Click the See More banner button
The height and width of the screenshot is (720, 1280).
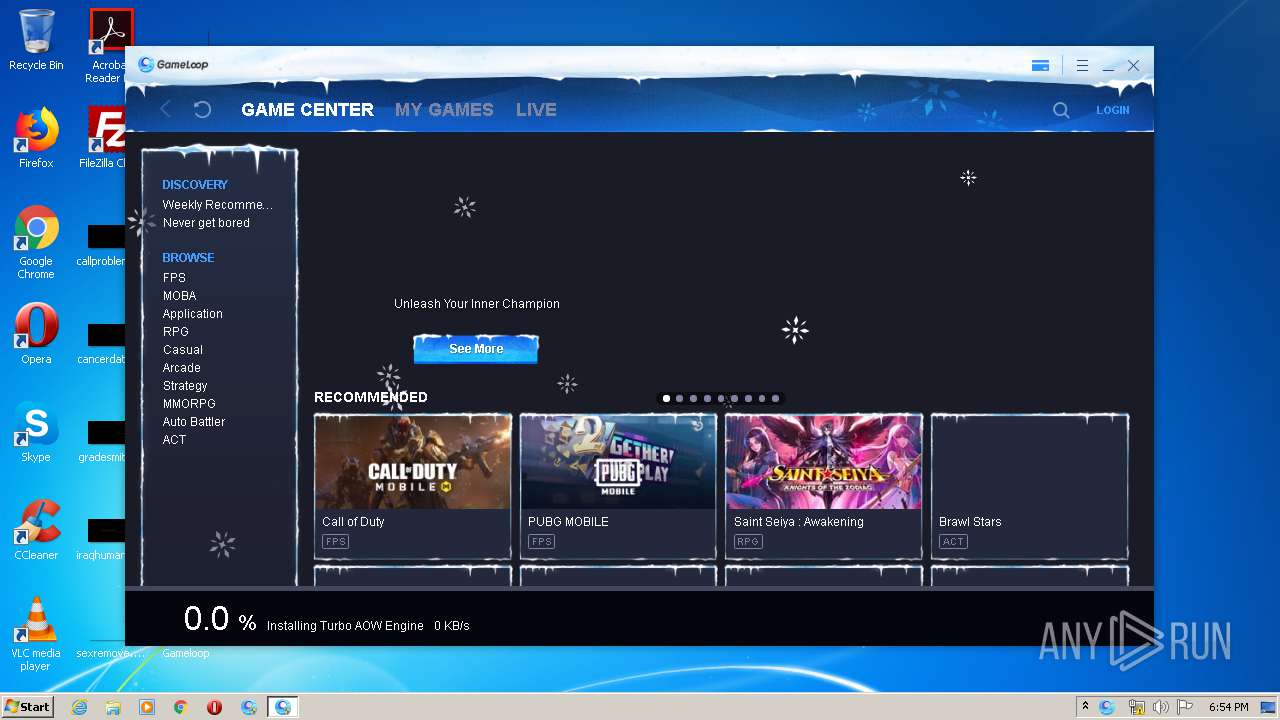pyautogui.click(x=476, y=349)
